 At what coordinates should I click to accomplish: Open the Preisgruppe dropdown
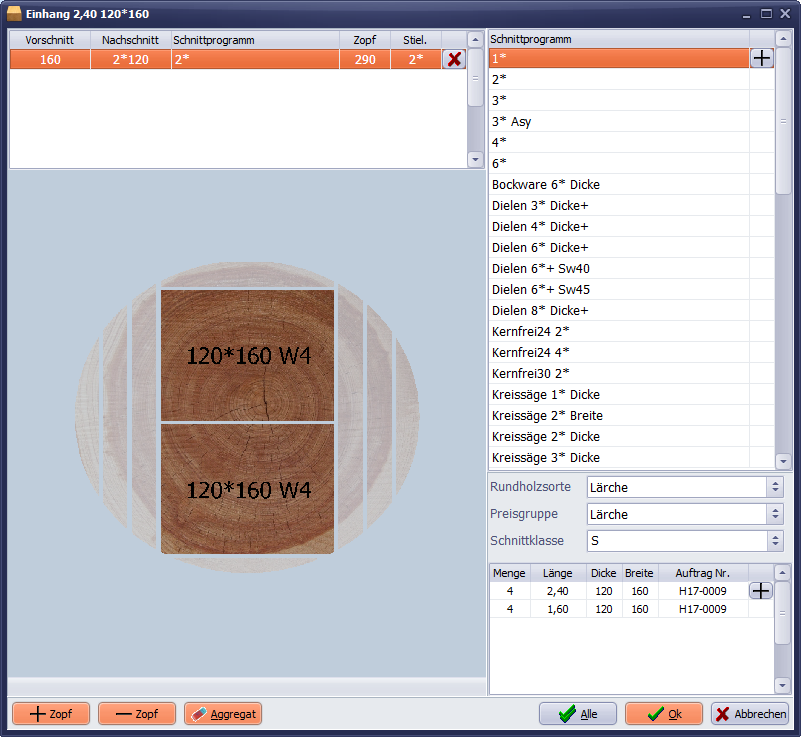pos(775,514)
